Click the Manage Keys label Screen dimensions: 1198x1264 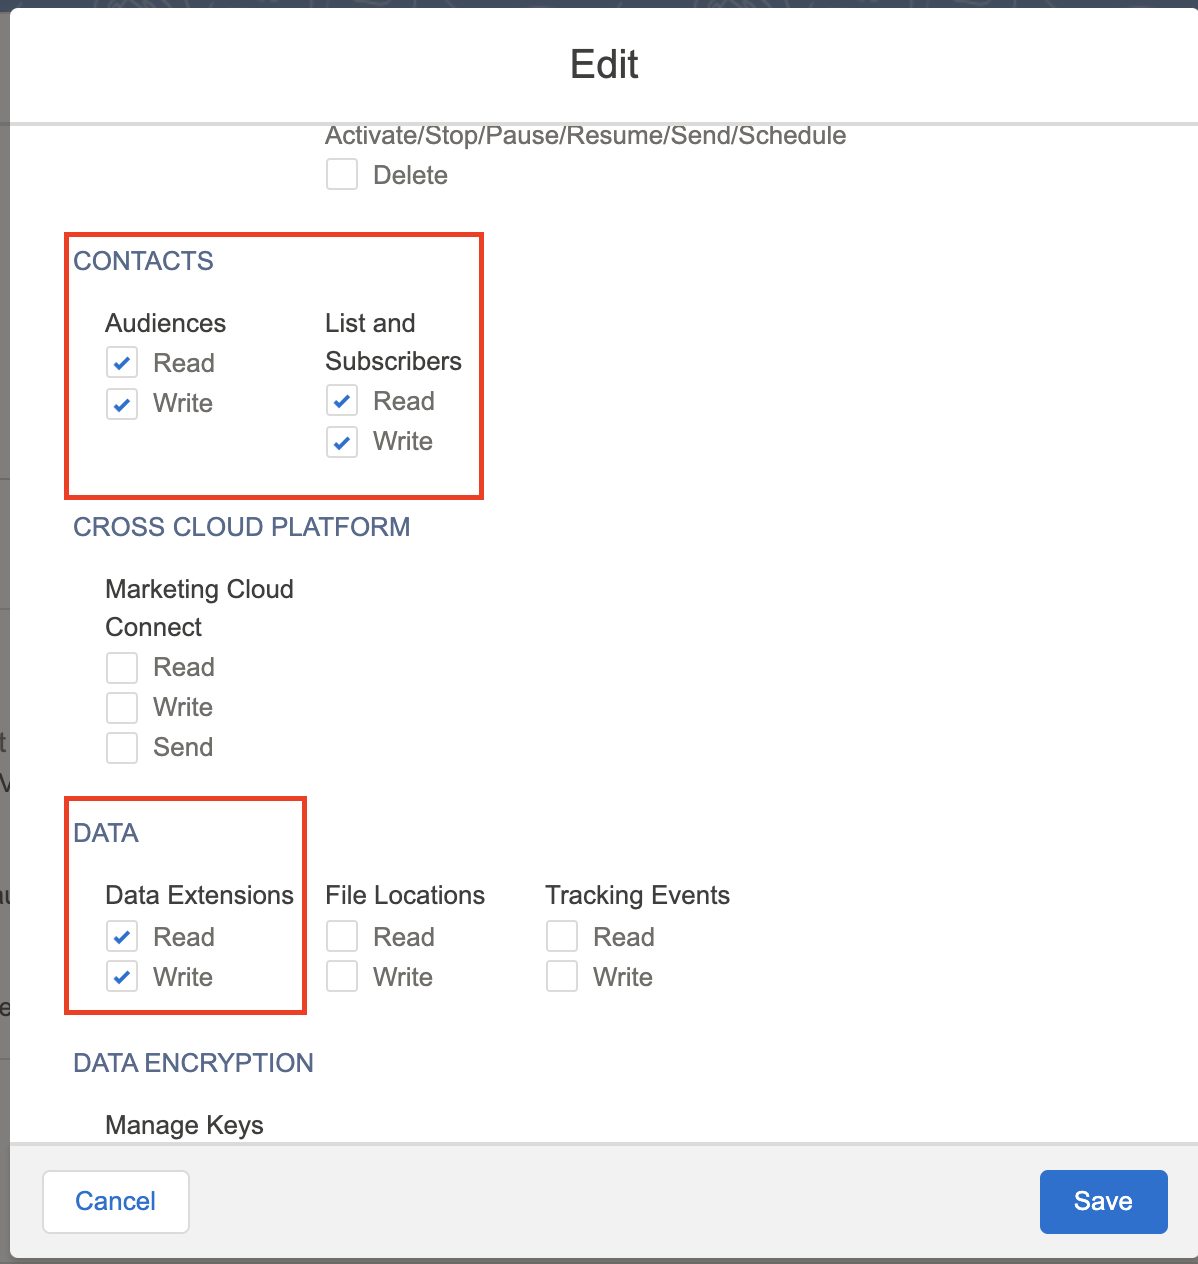tap(184, 1125)
